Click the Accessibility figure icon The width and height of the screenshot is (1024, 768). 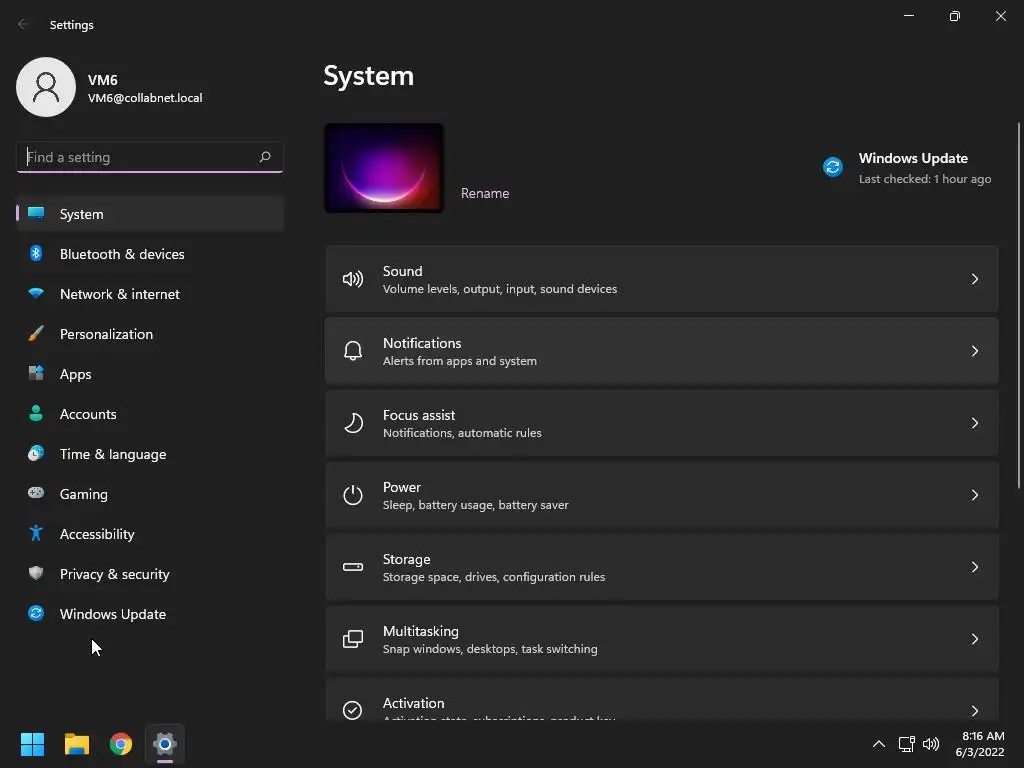click(x=36, y=534)
